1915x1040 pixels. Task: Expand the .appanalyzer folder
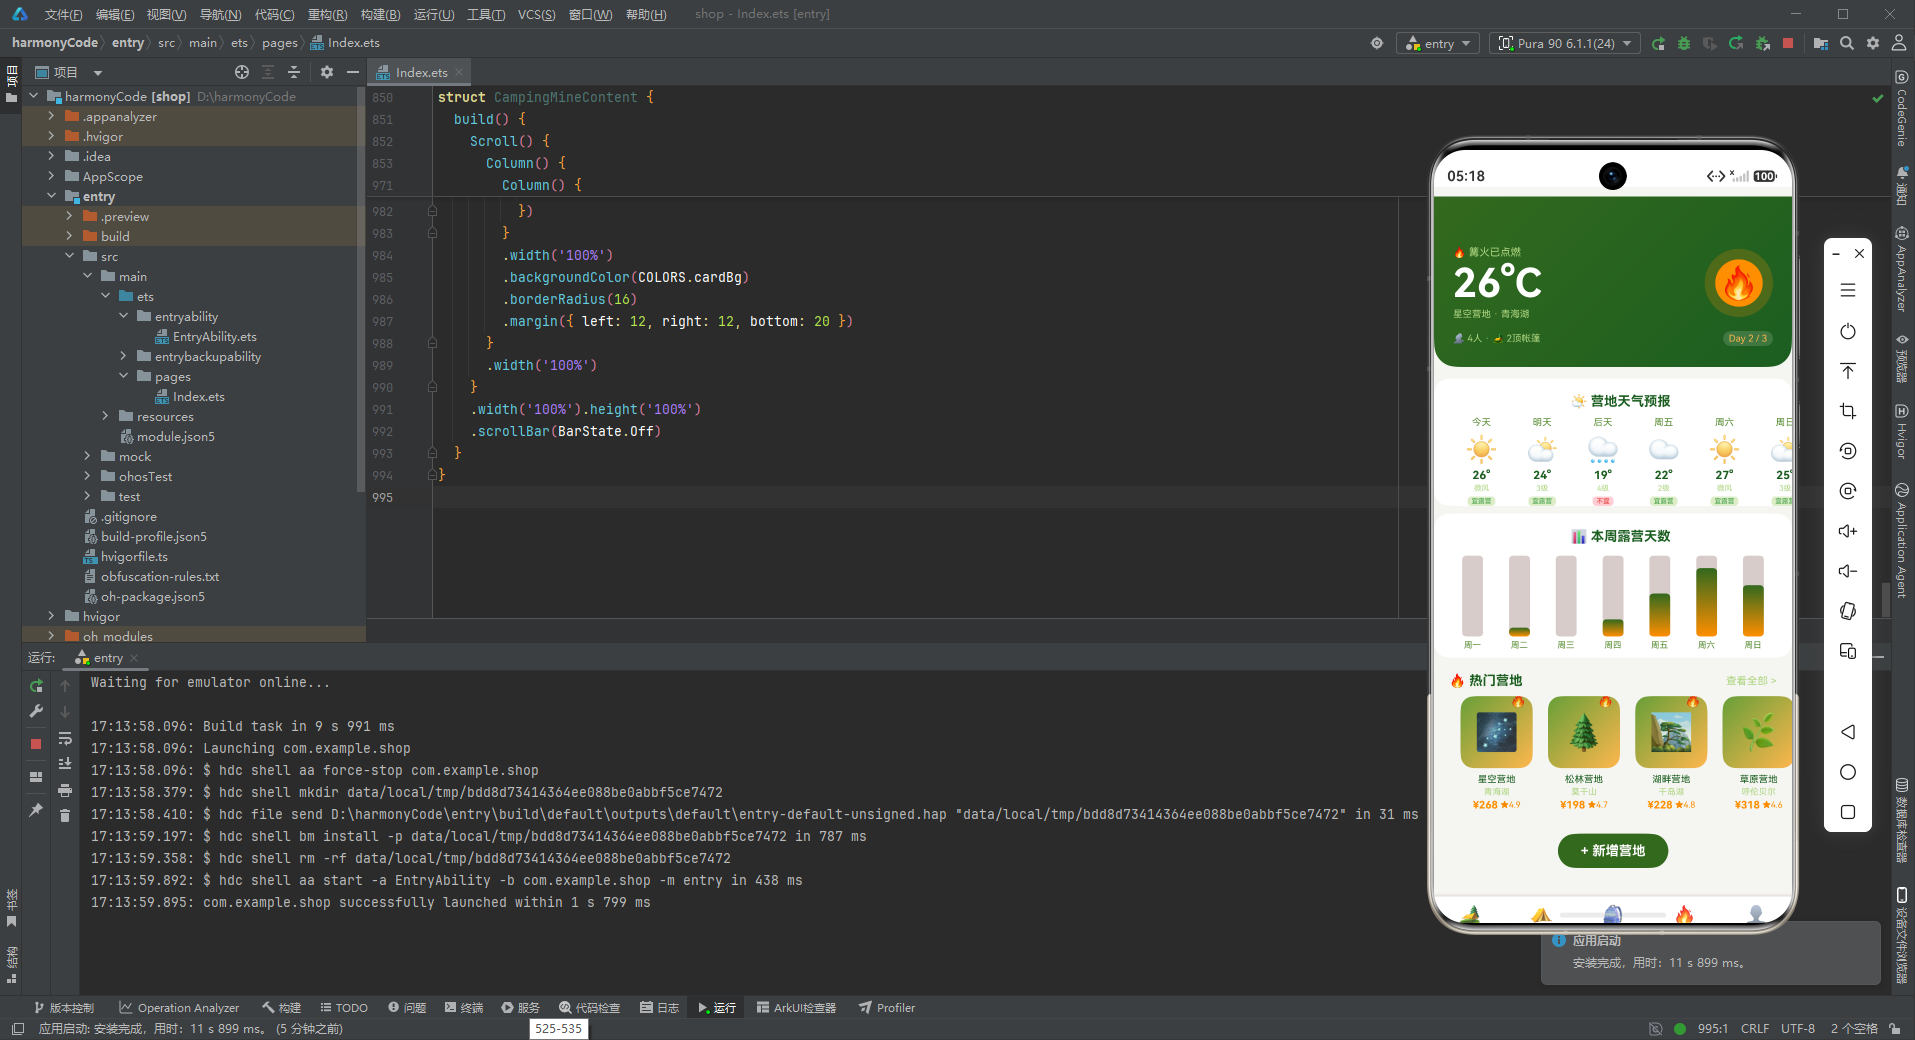[51, 116]
